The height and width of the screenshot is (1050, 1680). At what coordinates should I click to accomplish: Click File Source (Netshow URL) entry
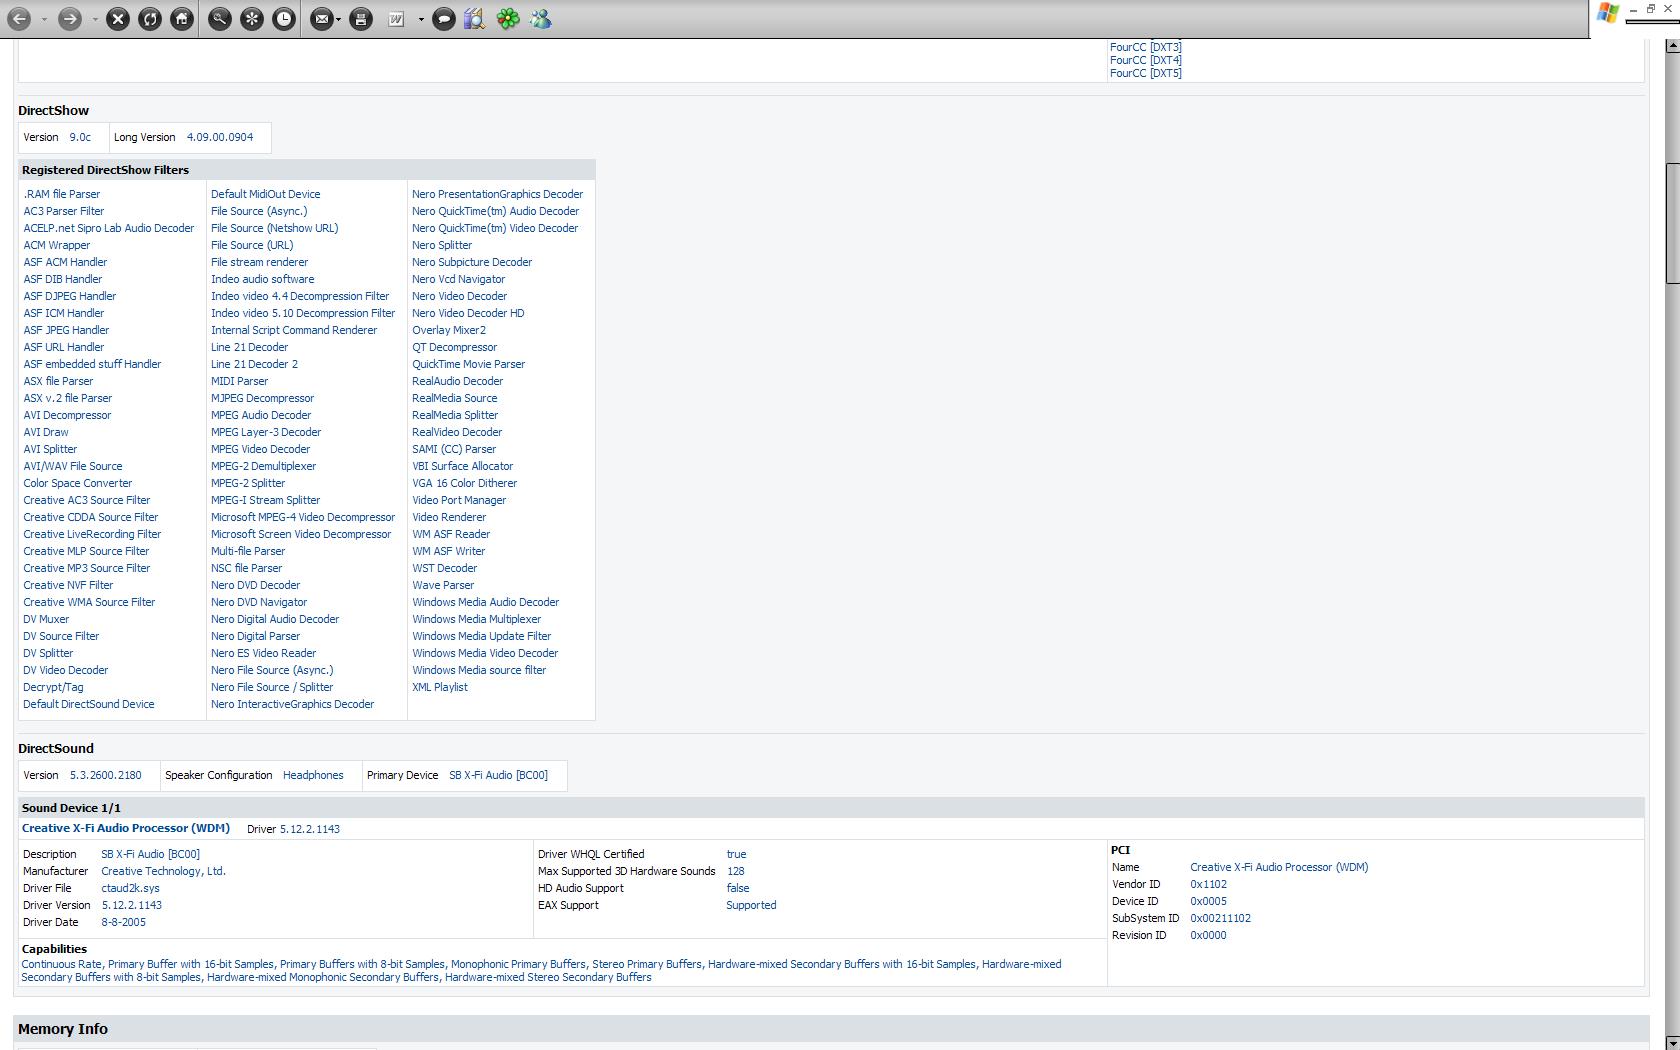pos(275,228)
